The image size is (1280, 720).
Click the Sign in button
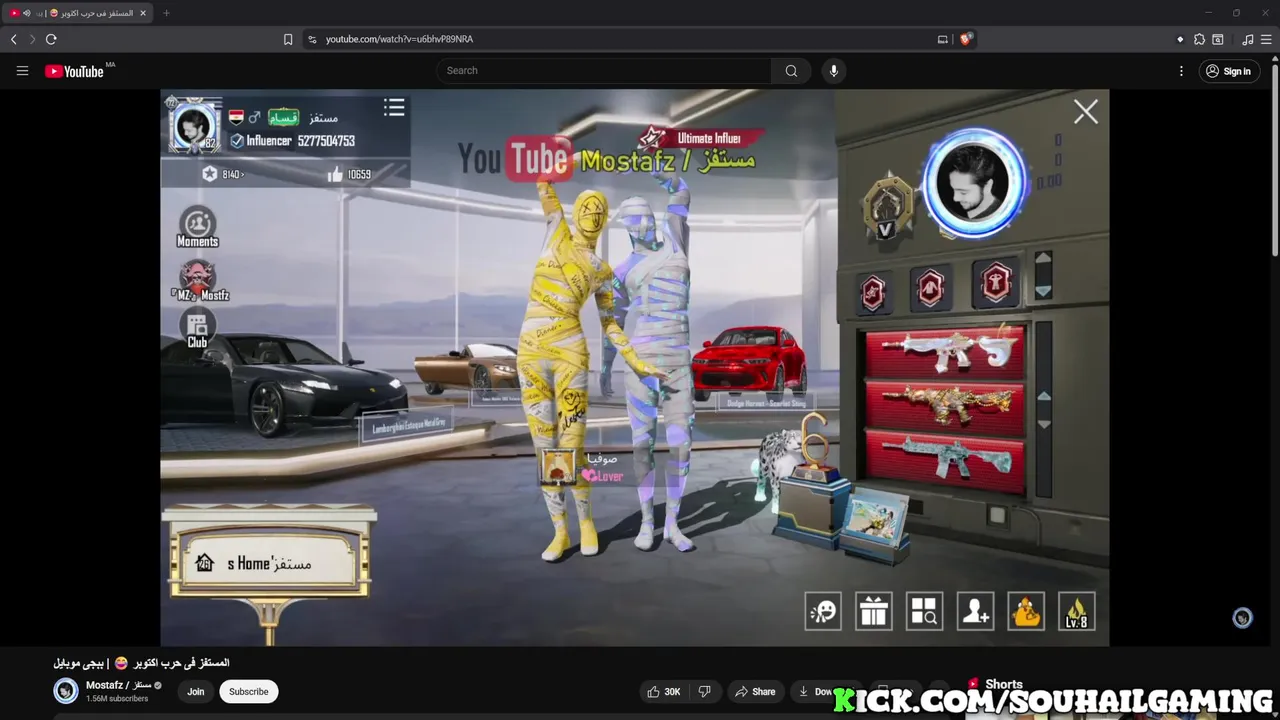[x=1228, y=71]
